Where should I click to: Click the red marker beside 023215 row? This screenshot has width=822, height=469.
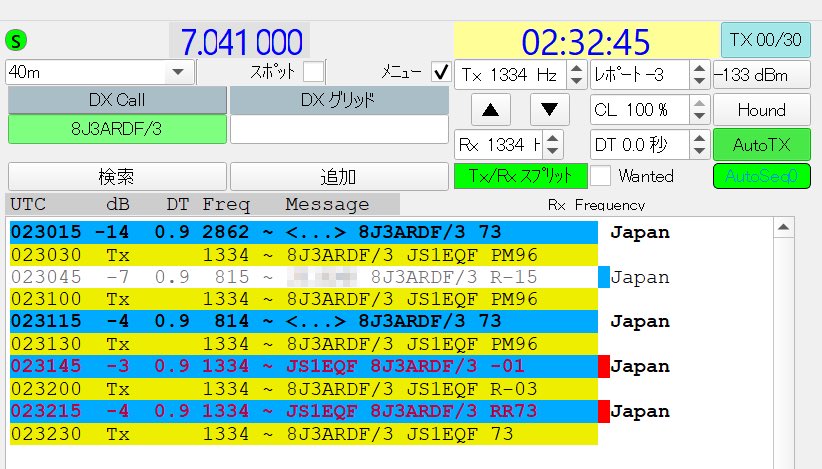click(x=604, y=411)
